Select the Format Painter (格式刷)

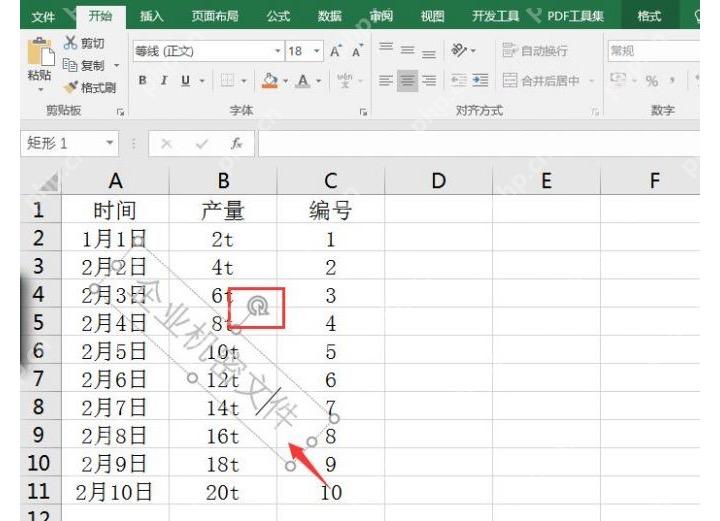tap(90, 87)
